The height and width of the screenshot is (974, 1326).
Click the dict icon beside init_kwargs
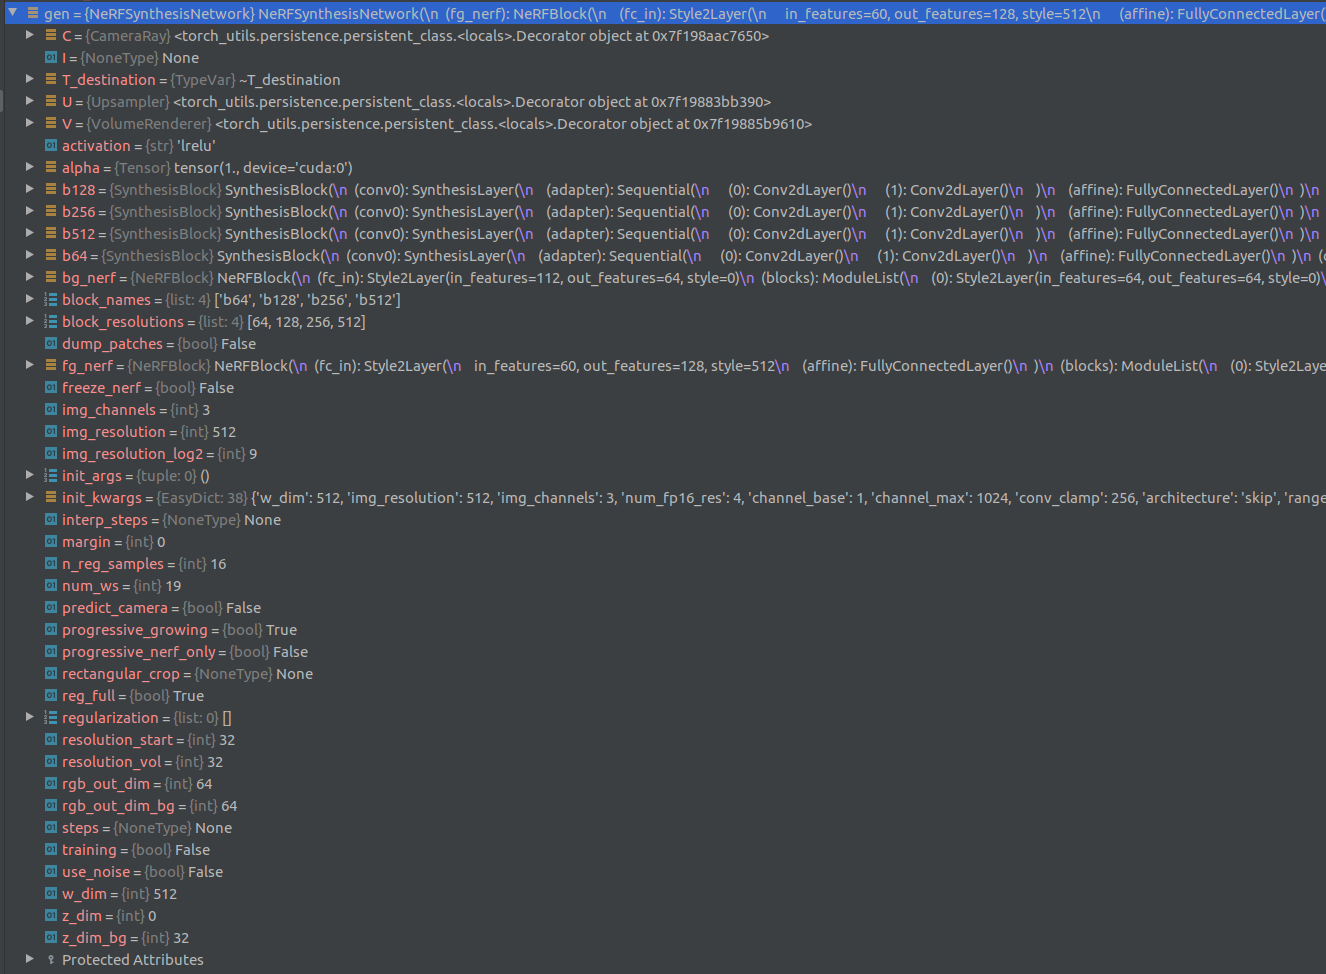51,497
